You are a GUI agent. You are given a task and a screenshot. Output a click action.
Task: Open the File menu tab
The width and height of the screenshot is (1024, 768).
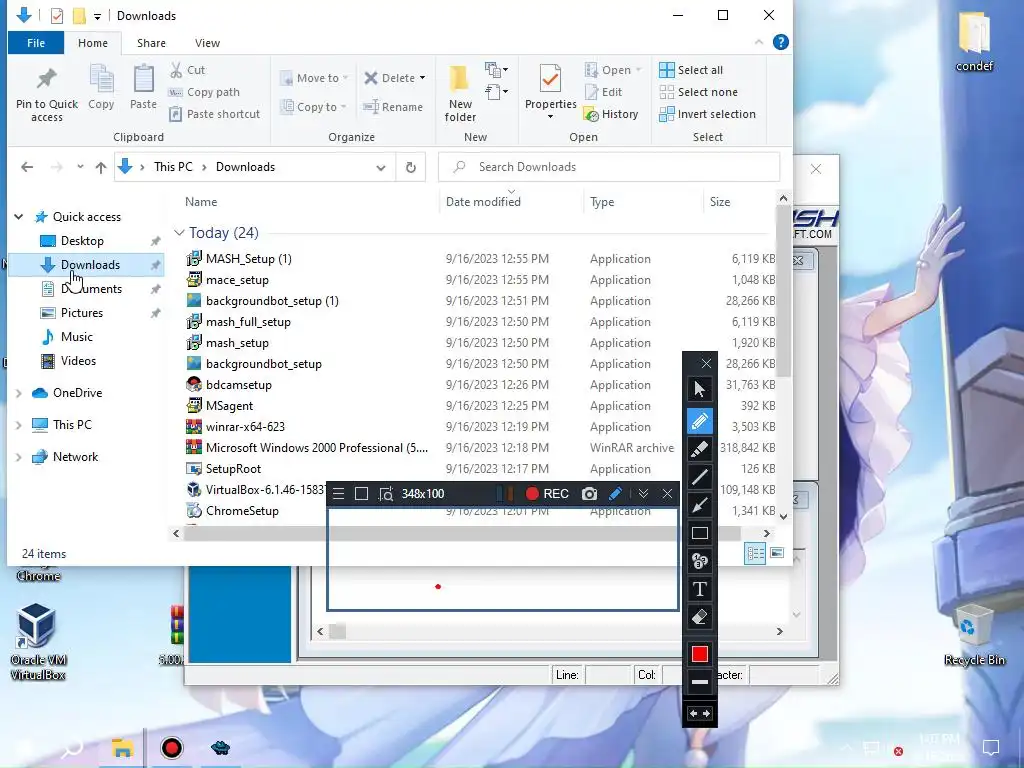tap(36, 43)
